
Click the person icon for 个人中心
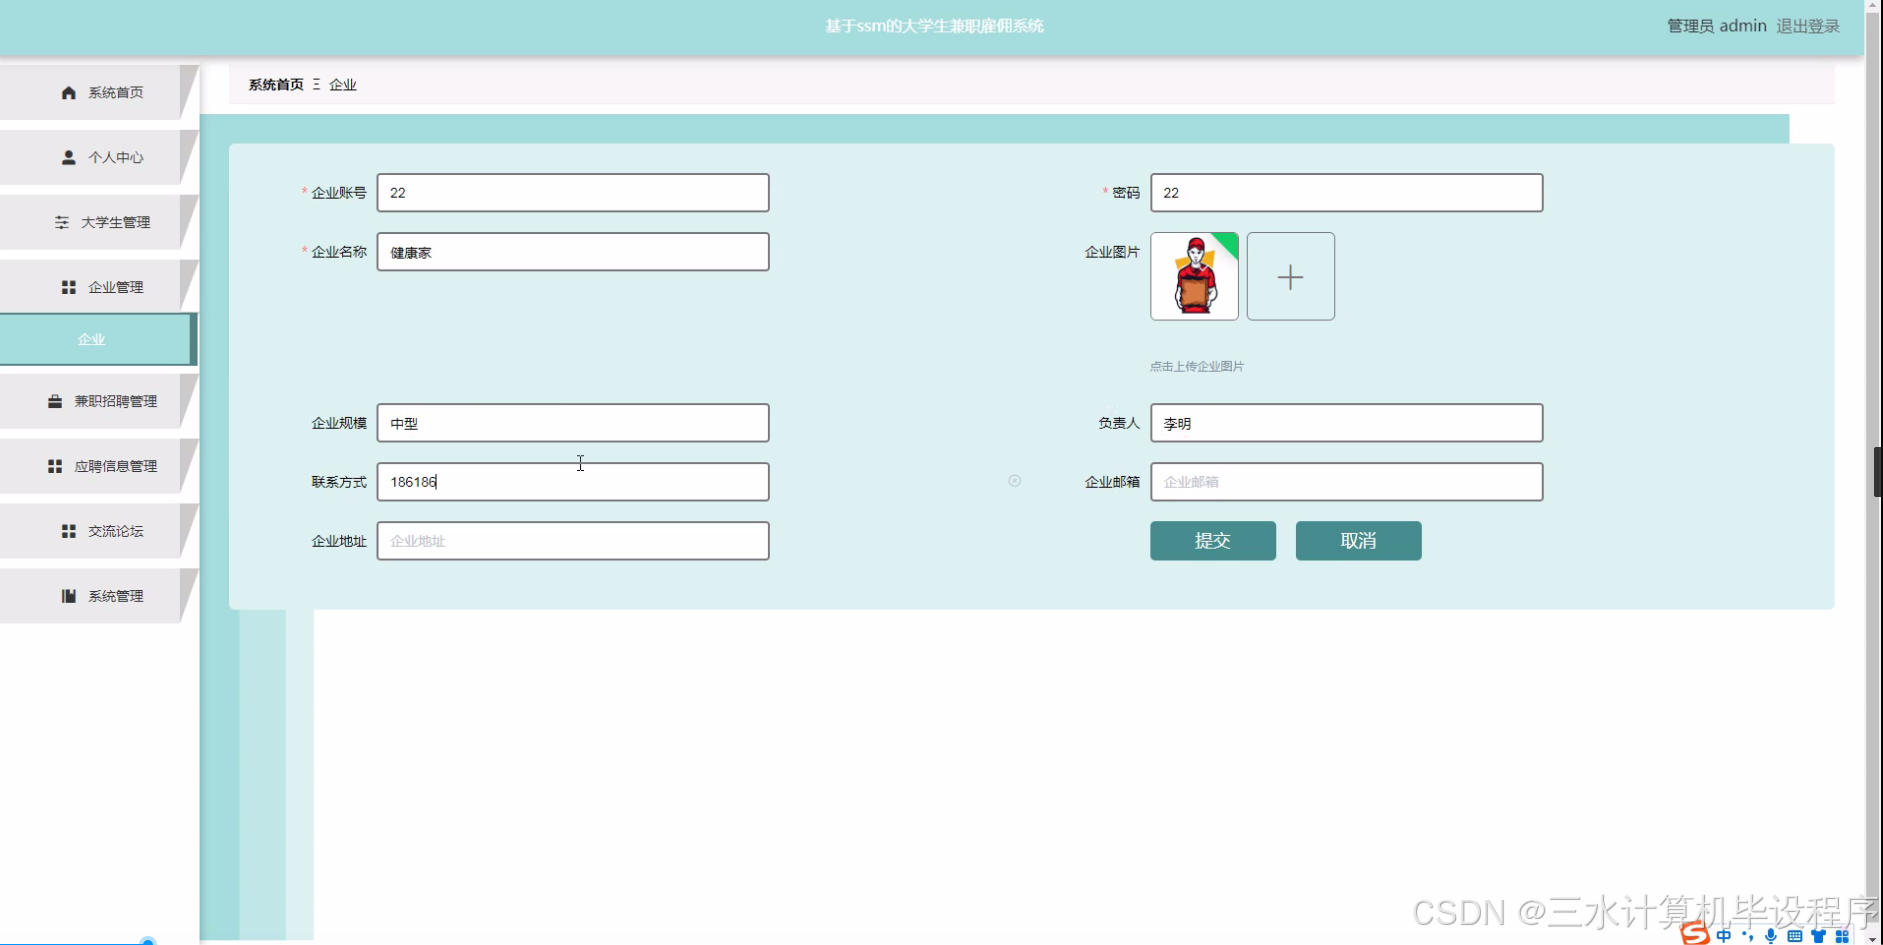tap(67, 156)
